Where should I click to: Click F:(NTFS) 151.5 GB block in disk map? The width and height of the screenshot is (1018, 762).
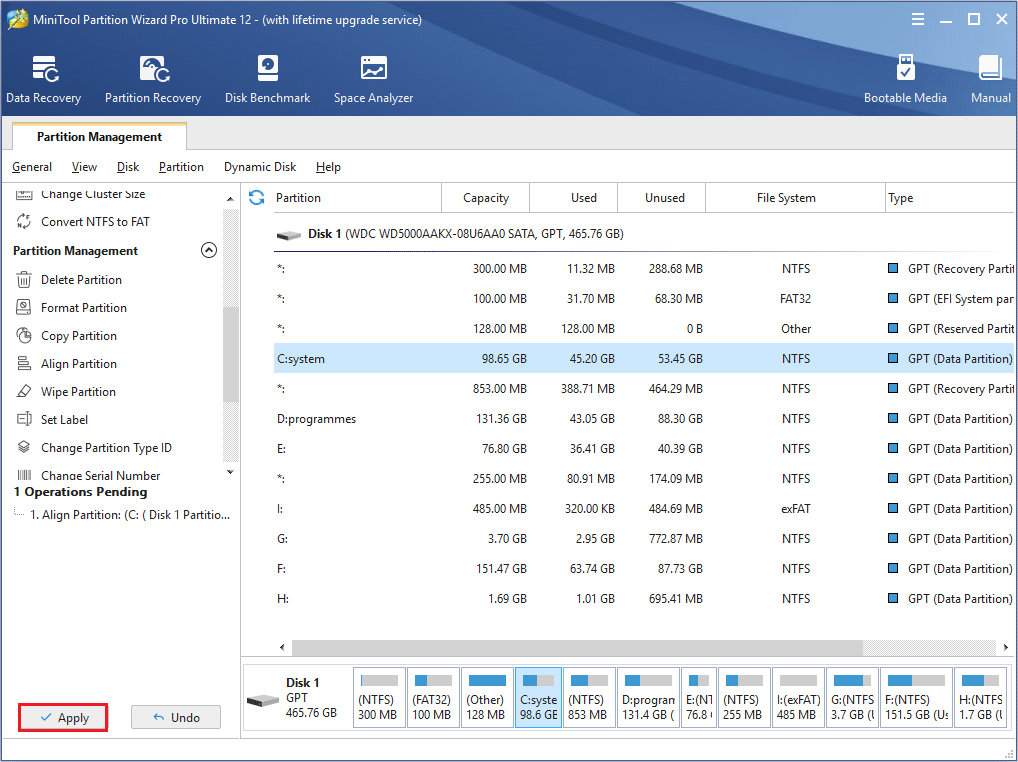[x=916, y=698]
